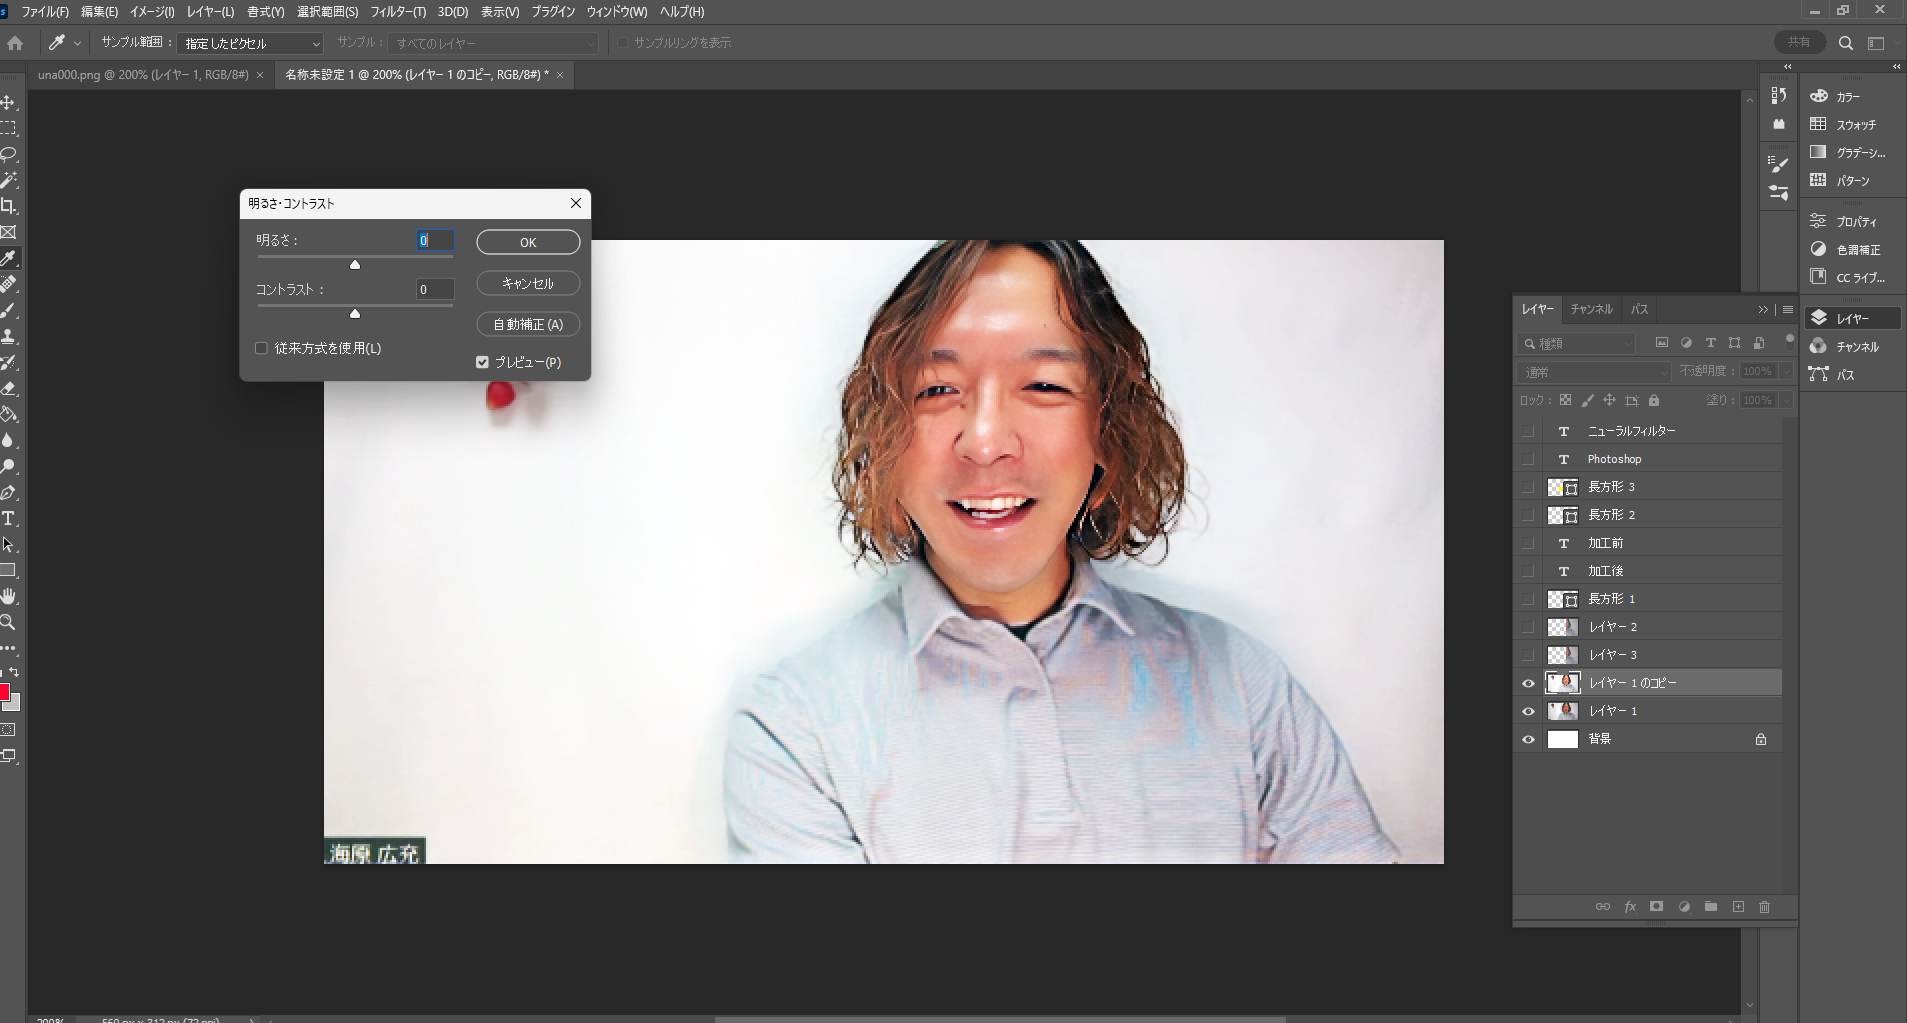The height and width of the screenshot is (1023, 1907).
Task: Open the Layers panel options menu
Action: pyautogui.click(x=1788, y=309)
